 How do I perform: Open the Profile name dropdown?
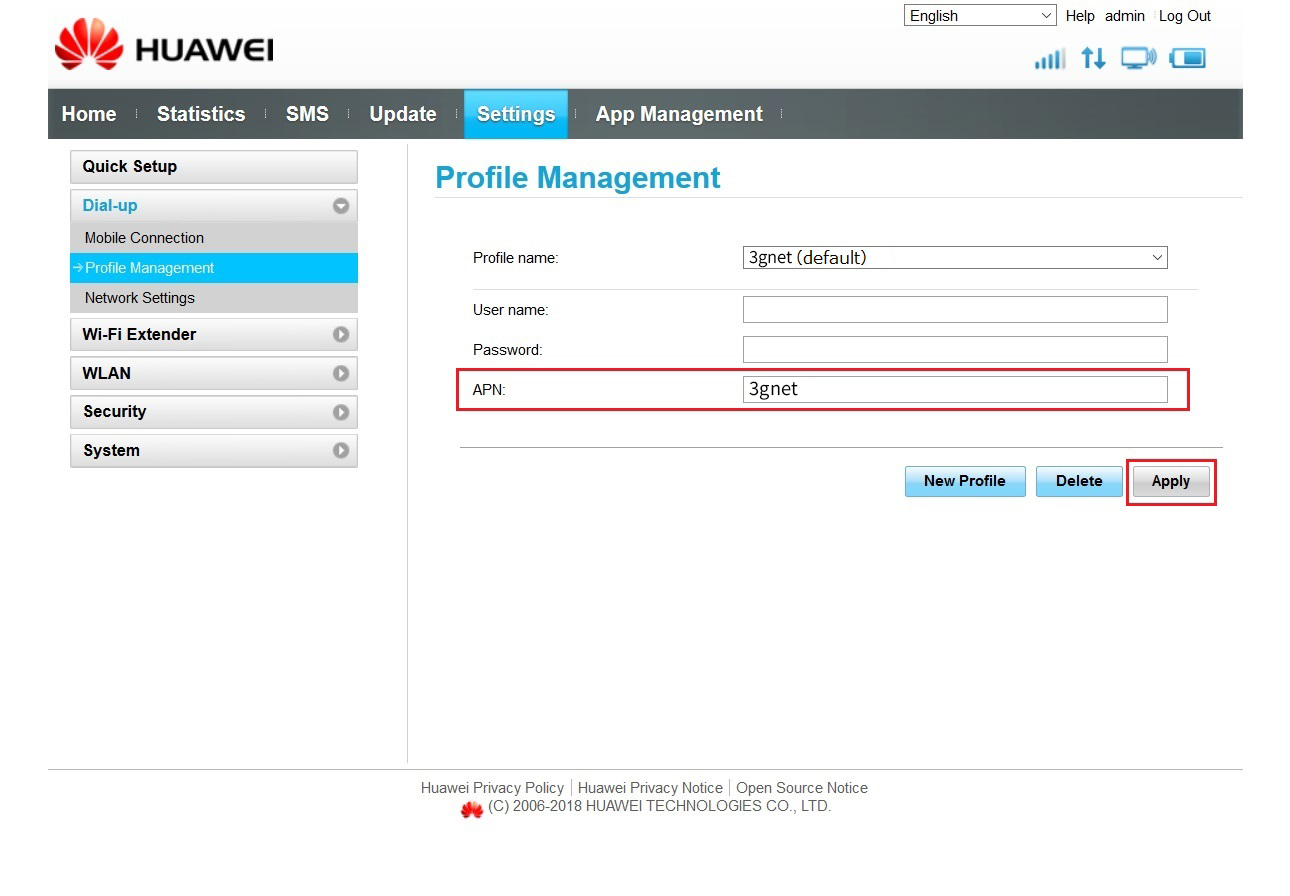[955, 257]
